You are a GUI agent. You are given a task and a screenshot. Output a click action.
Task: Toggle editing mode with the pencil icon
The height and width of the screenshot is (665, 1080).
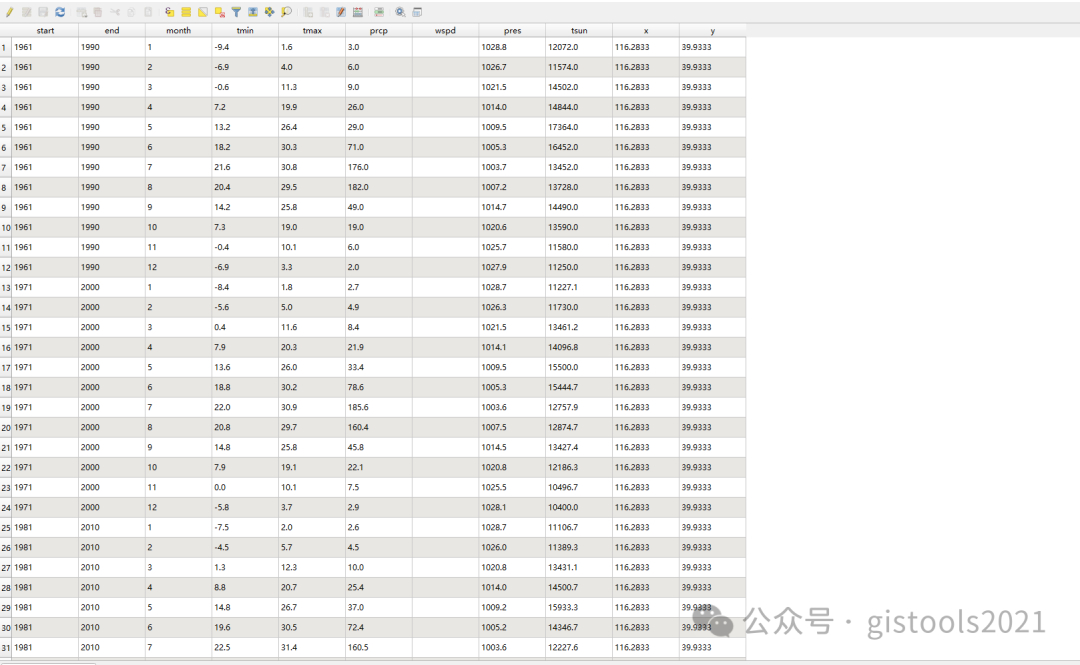(x=10, y=12)
